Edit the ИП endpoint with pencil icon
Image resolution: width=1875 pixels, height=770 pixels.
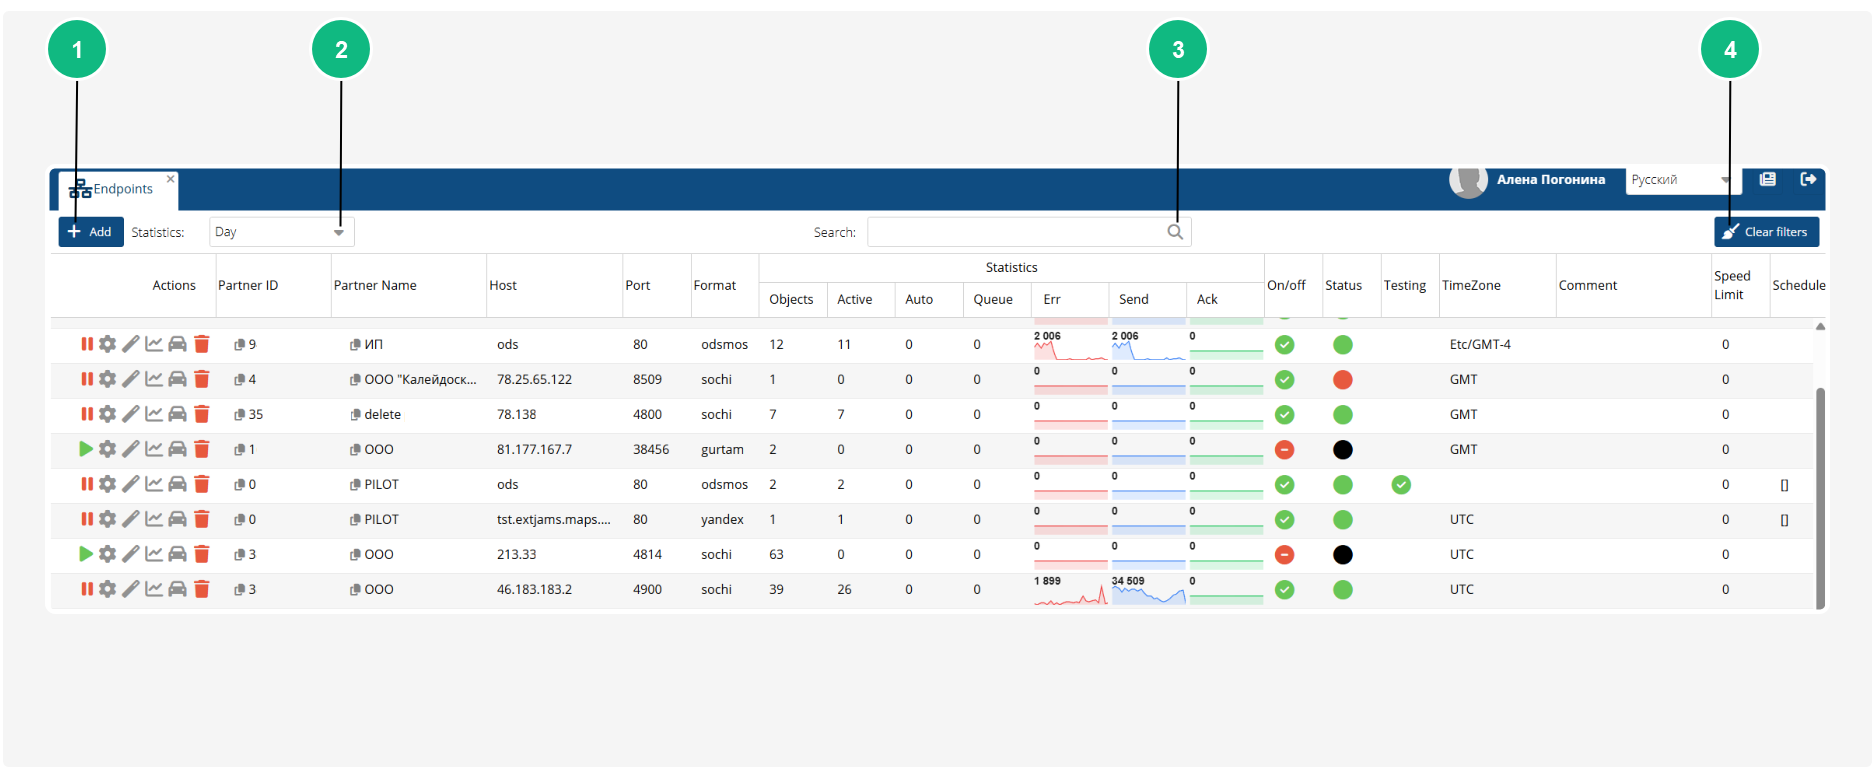(131, 344)
